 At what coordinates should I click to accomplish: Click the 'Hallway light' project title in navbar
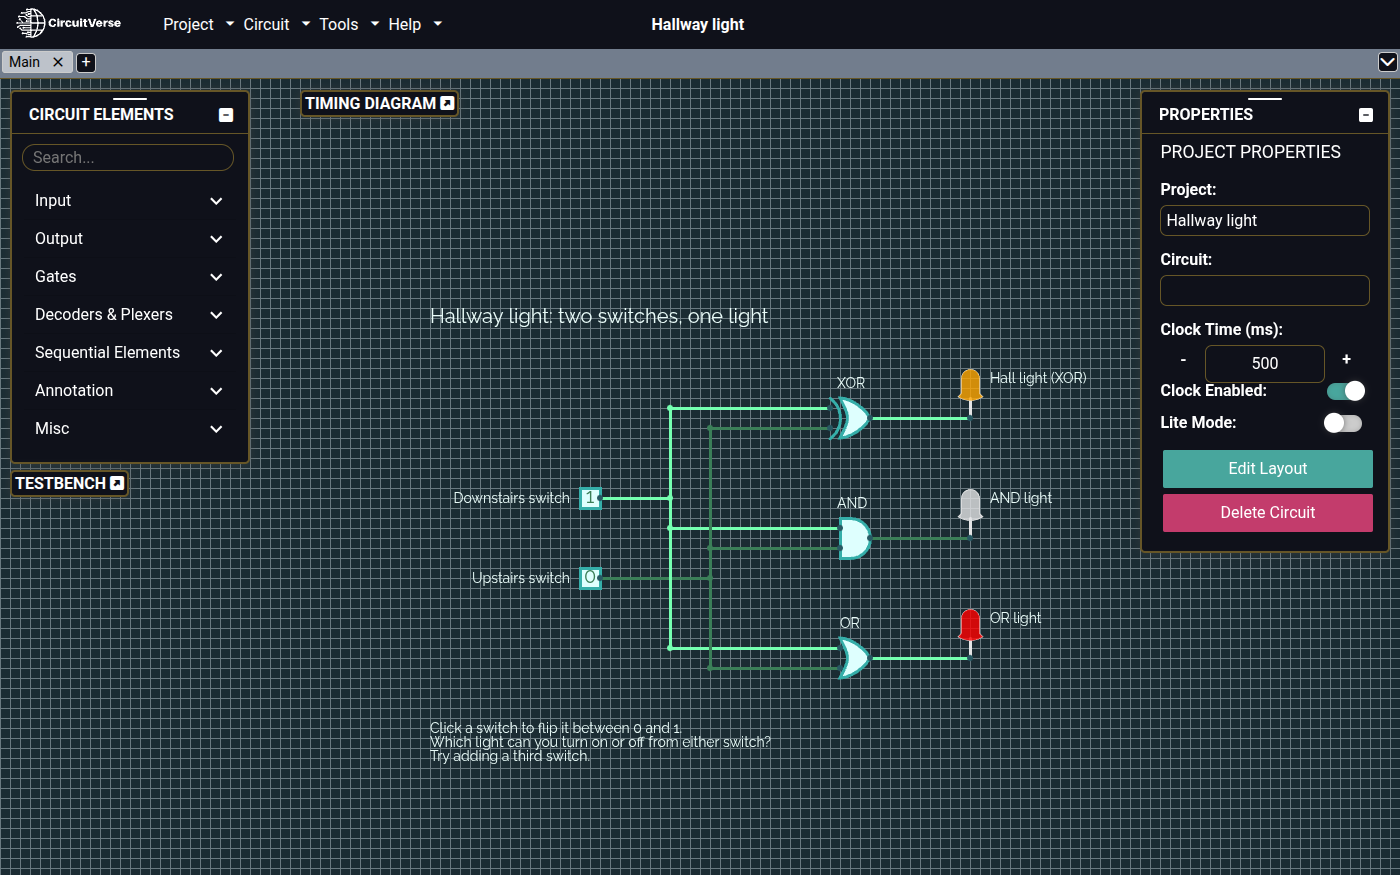[698, 24]
